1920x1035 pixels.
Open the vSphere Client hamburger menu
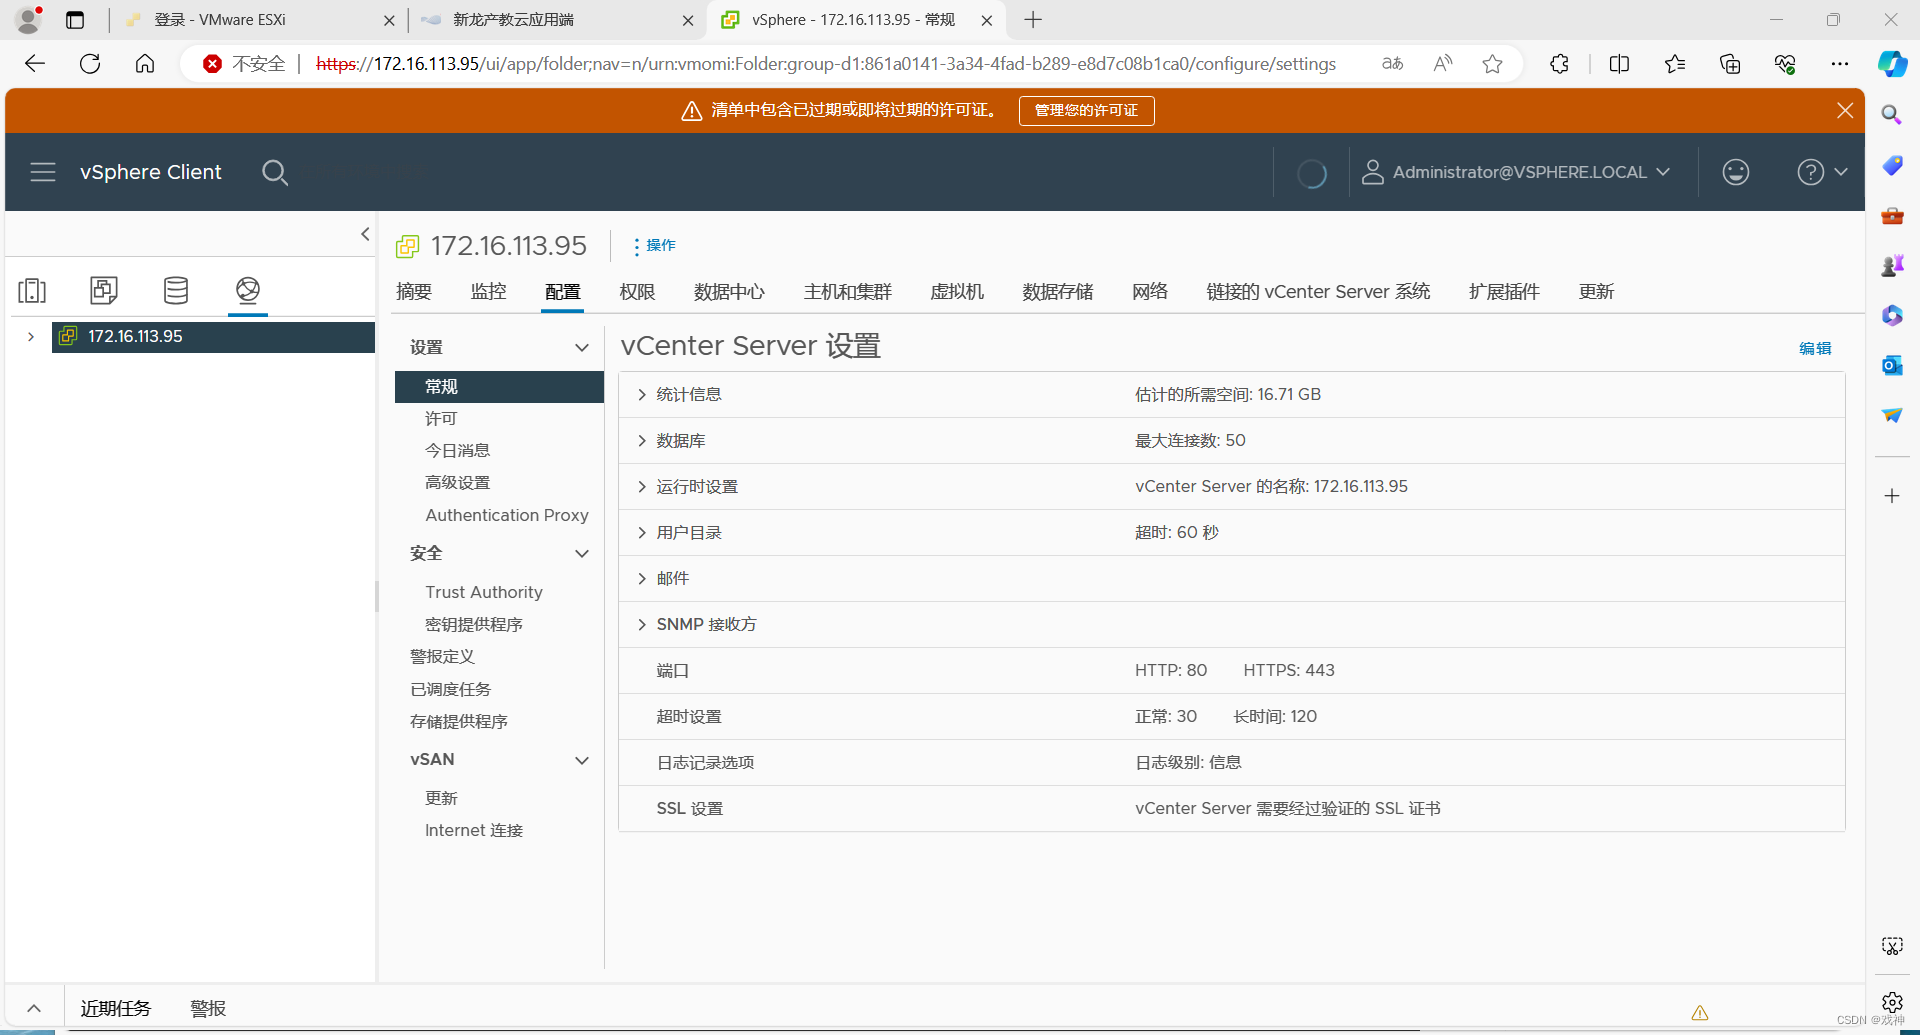click(43, 172)
